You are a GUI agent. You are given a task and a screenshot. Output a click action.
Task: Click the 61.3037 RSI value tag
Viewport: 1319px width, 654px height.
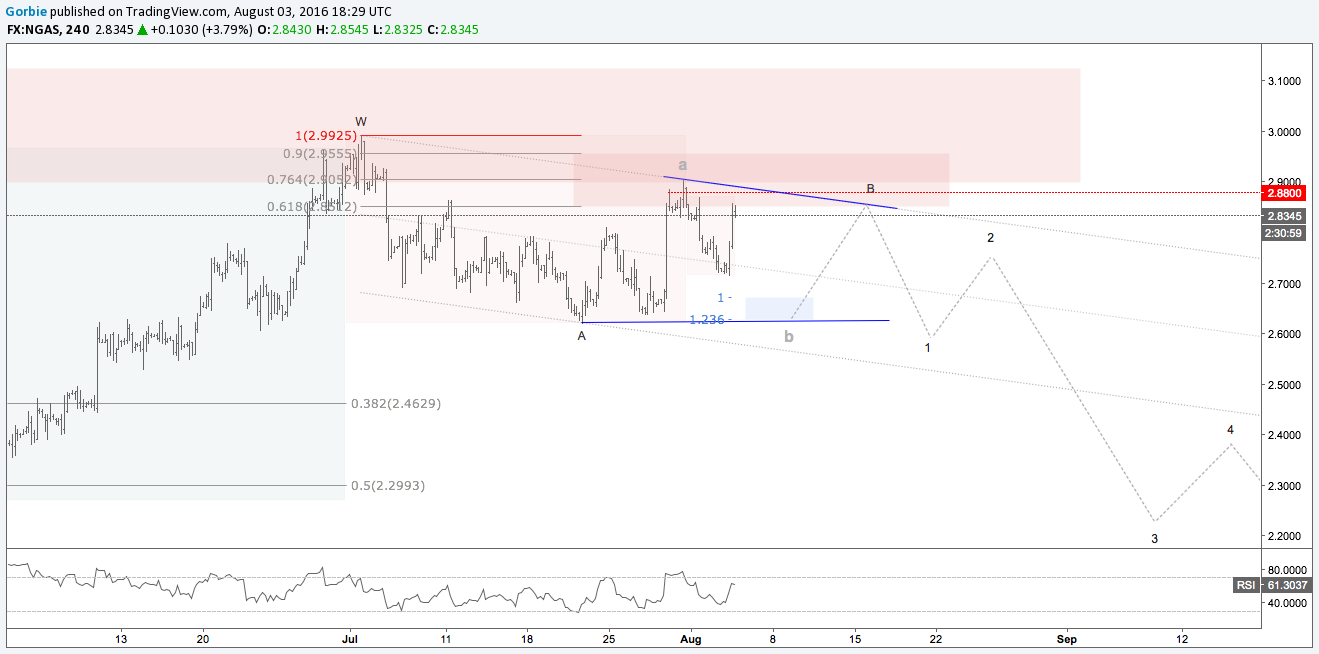click(1285, 585)
